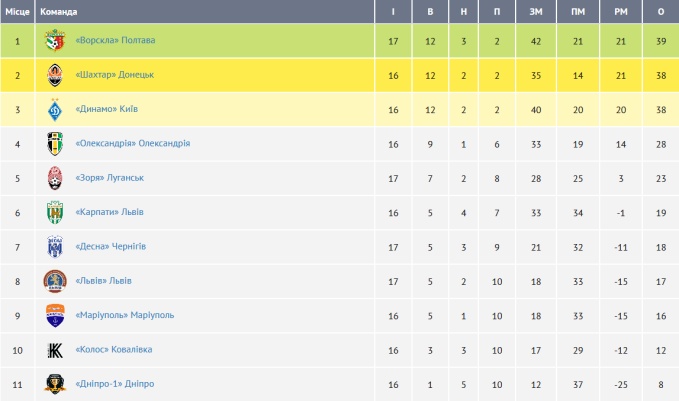679x401 pixels.
Task: Click the Mariupol club emblem
Action: 55,315
